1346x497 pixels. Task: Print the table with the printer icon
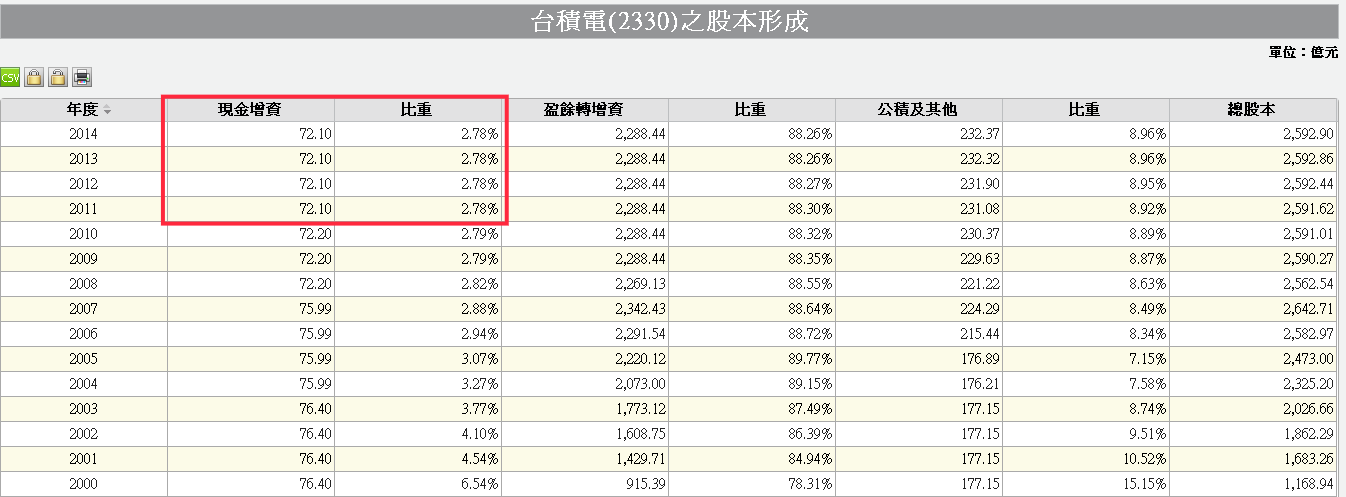(82, 77)
